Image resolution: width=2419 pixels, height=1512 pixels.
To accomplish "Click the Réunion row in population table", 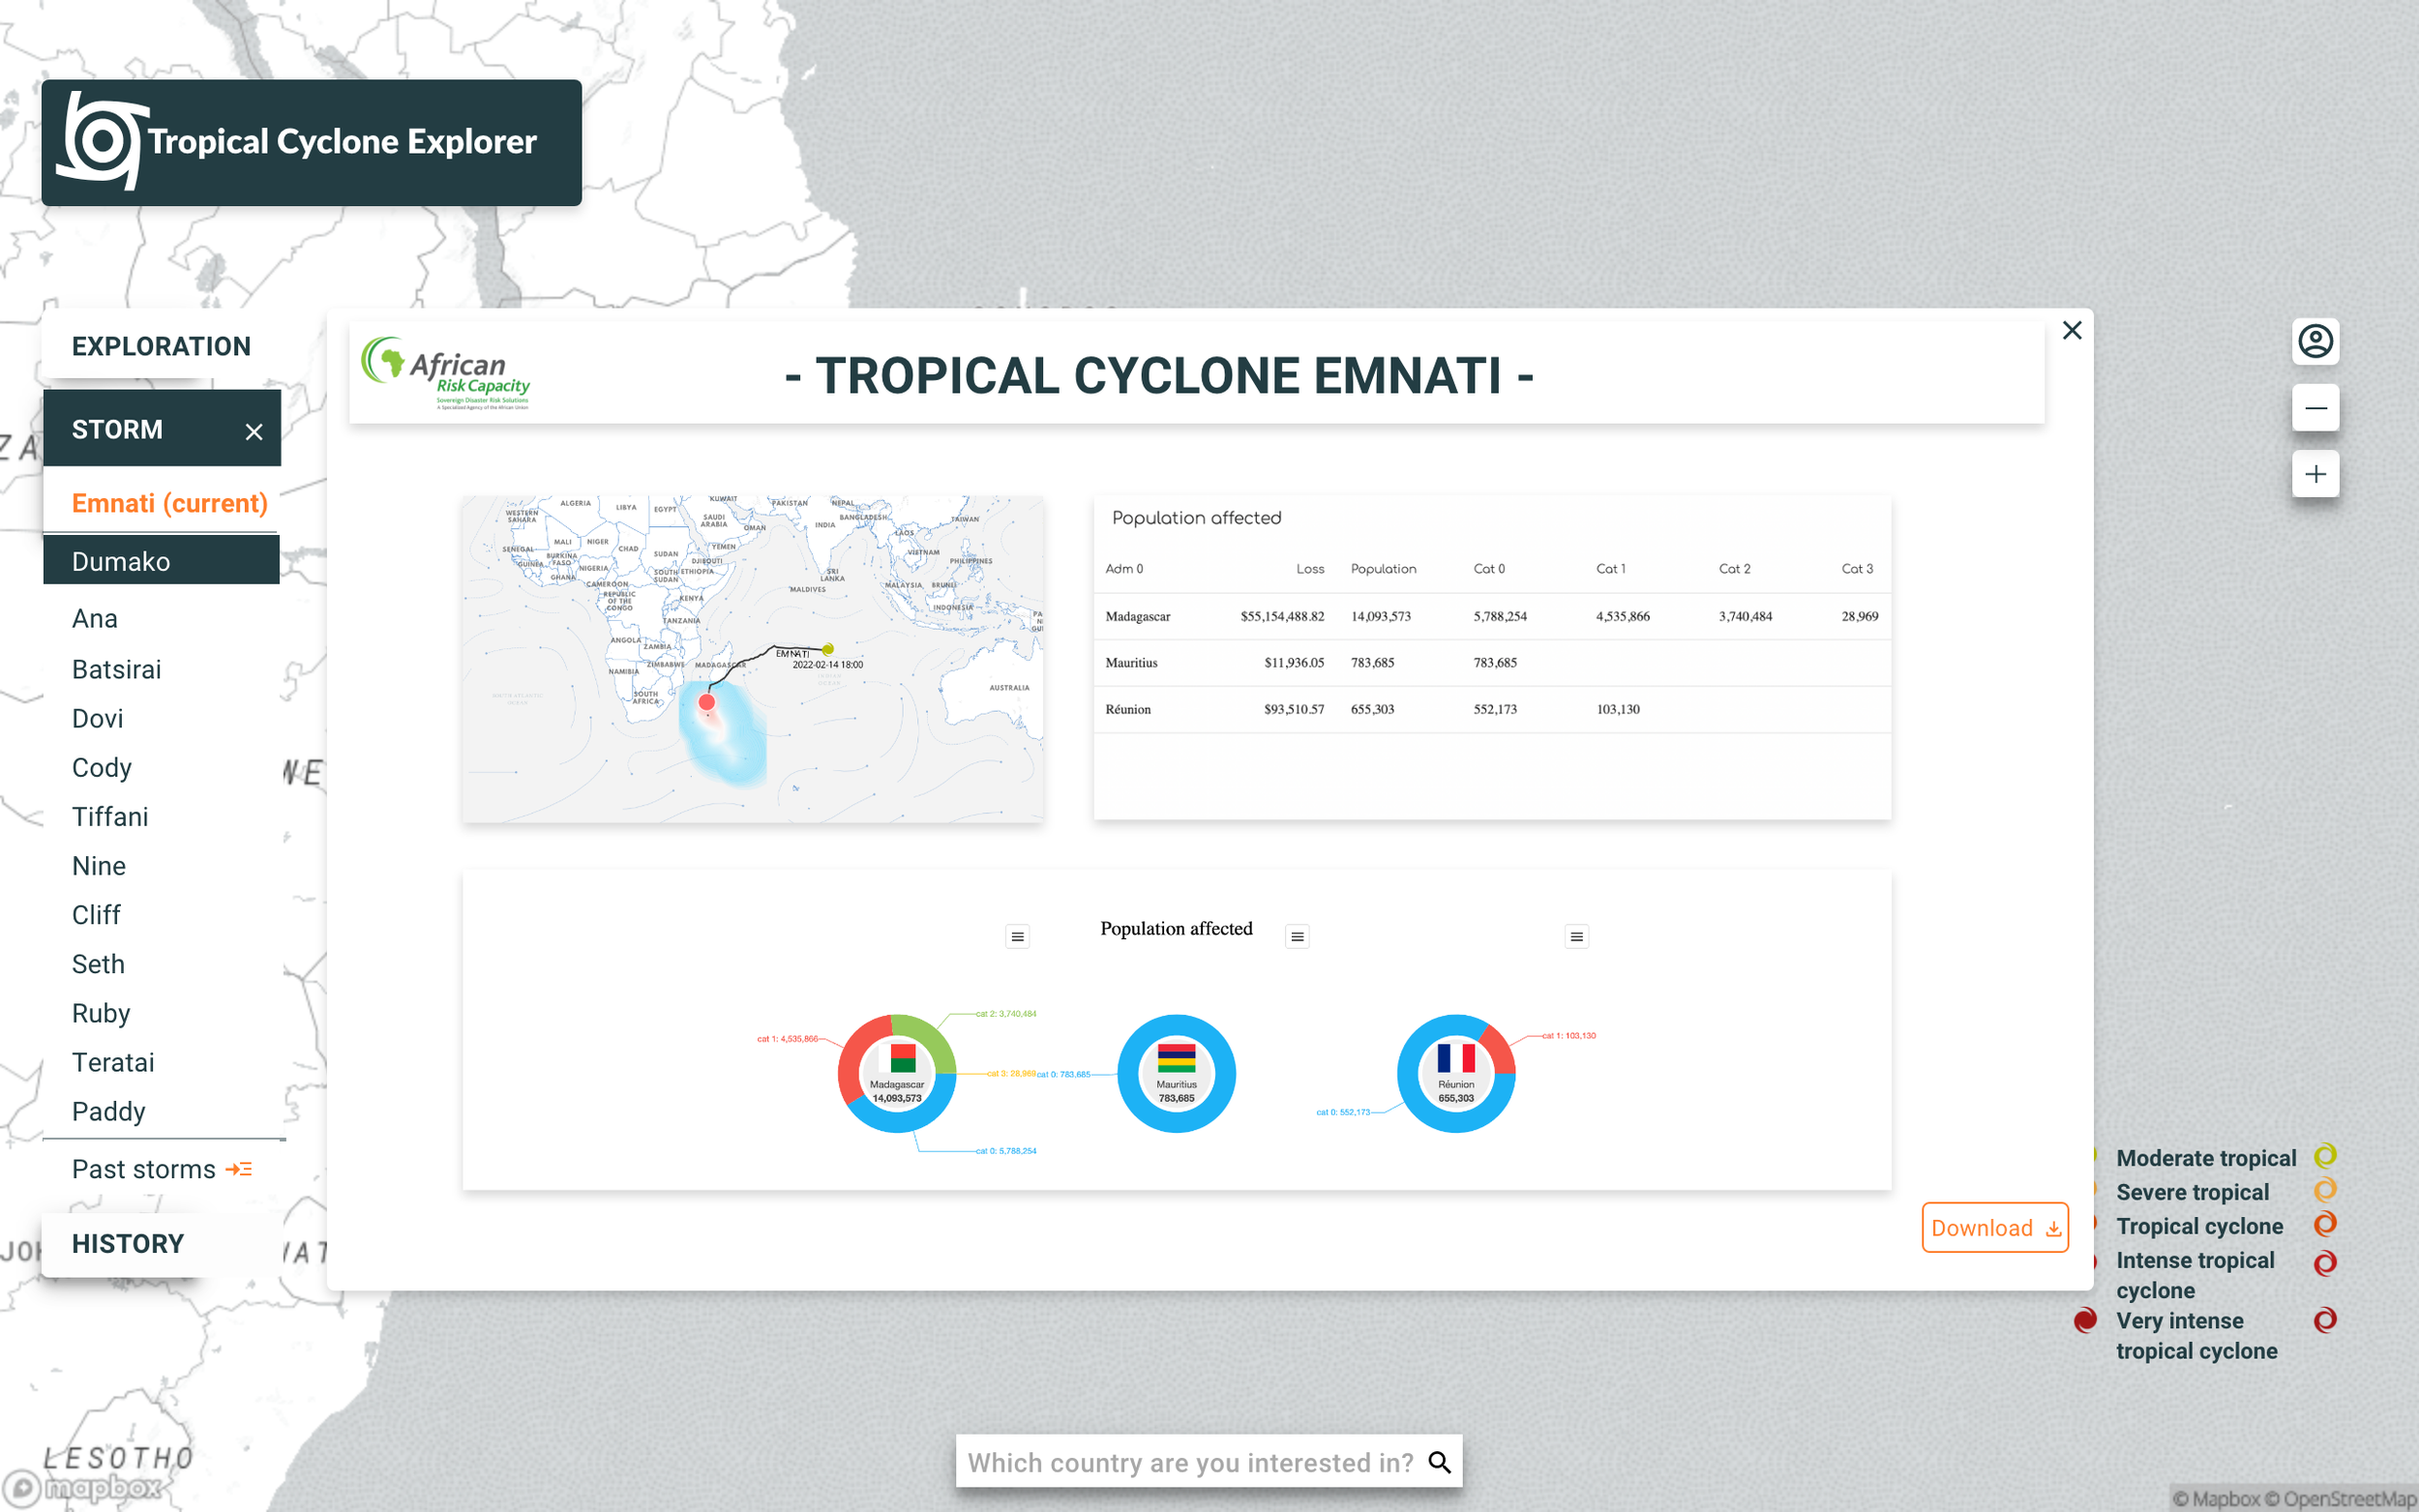I will [1491, 709].
